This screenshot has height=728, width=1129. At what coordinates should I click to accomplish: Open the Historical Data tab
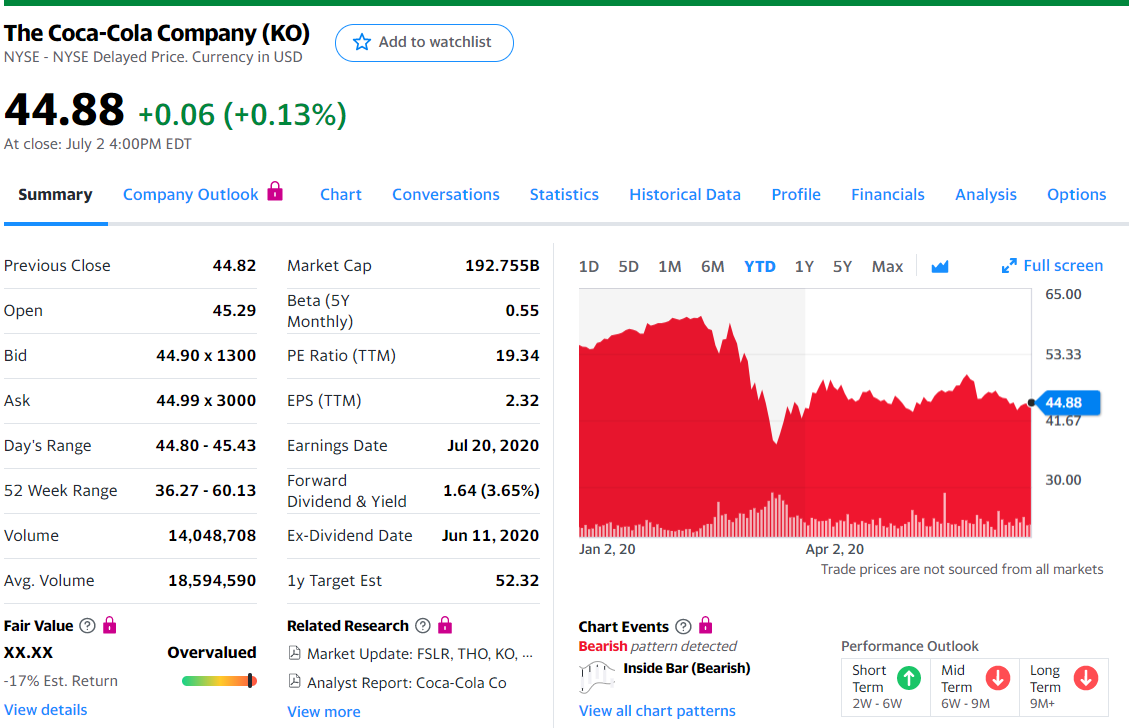pos(685,194)
